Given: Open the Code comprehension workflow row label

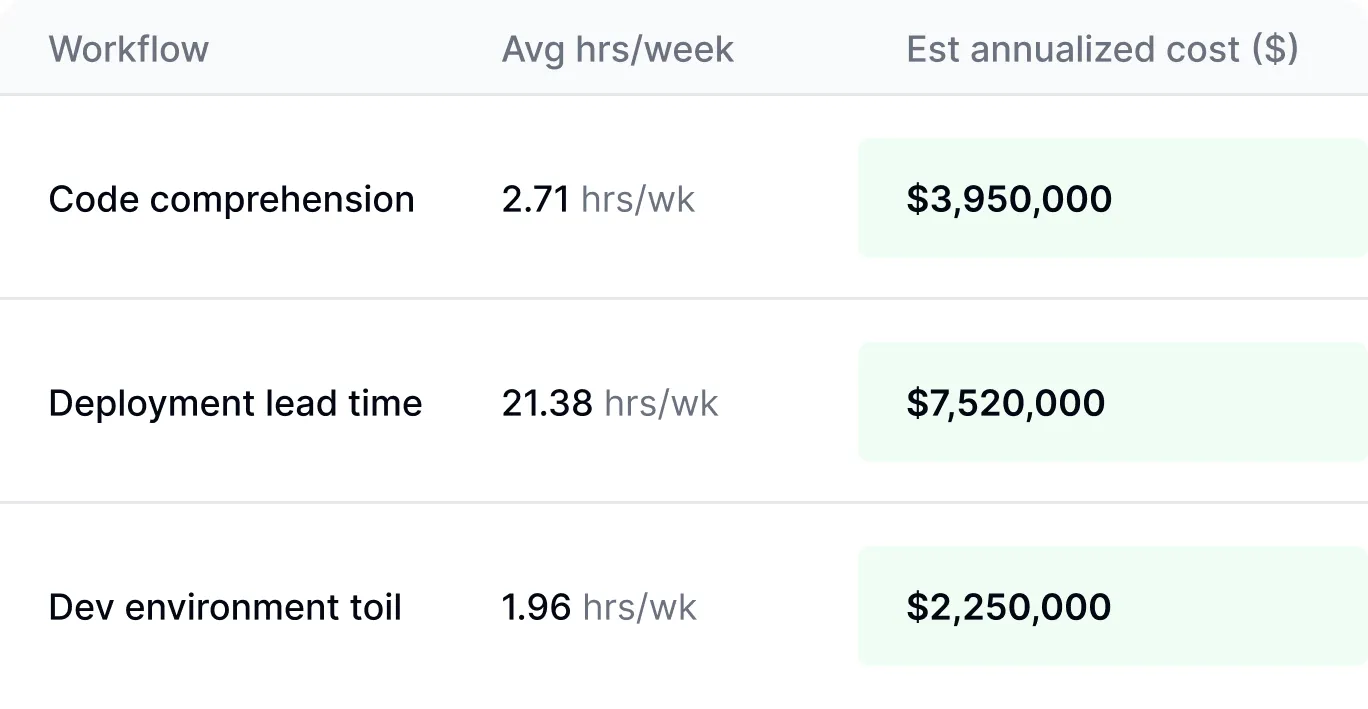Looking at the screenshot, I should tap(231, 199).
